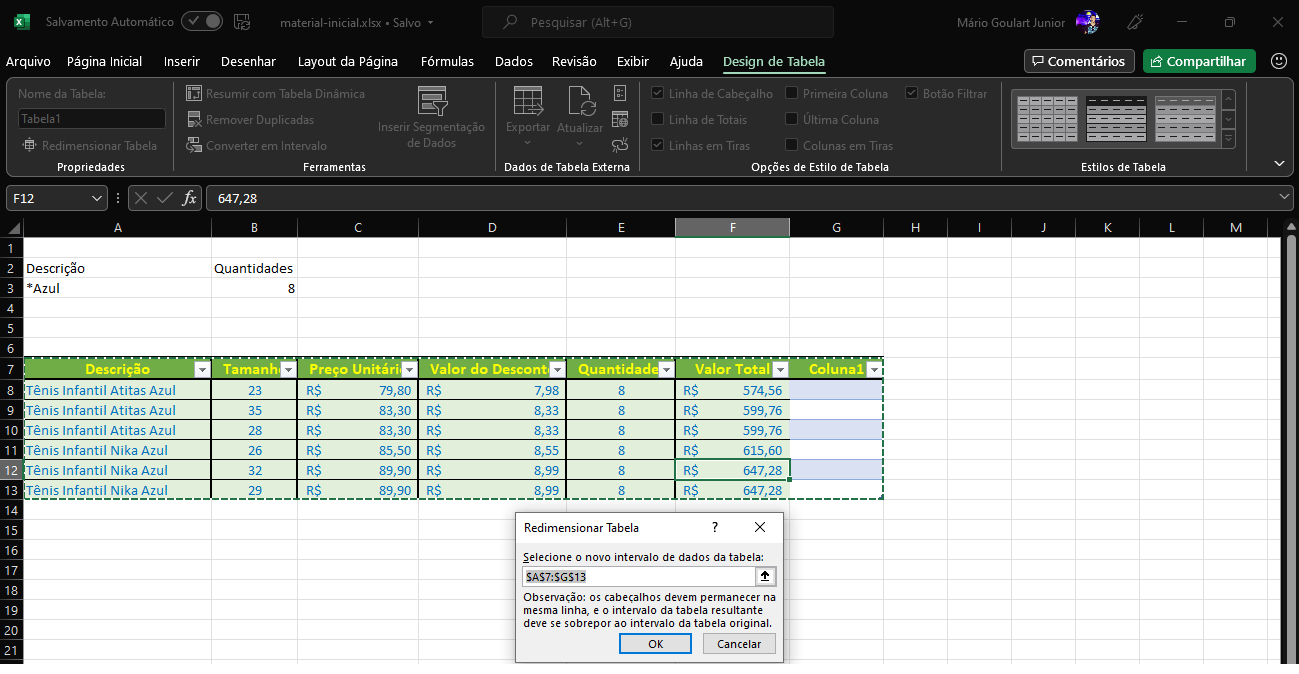1299x674 pixels.
Task: Toggle the Linha de Cabeçalho checkbox
Action: click(658, 93)
